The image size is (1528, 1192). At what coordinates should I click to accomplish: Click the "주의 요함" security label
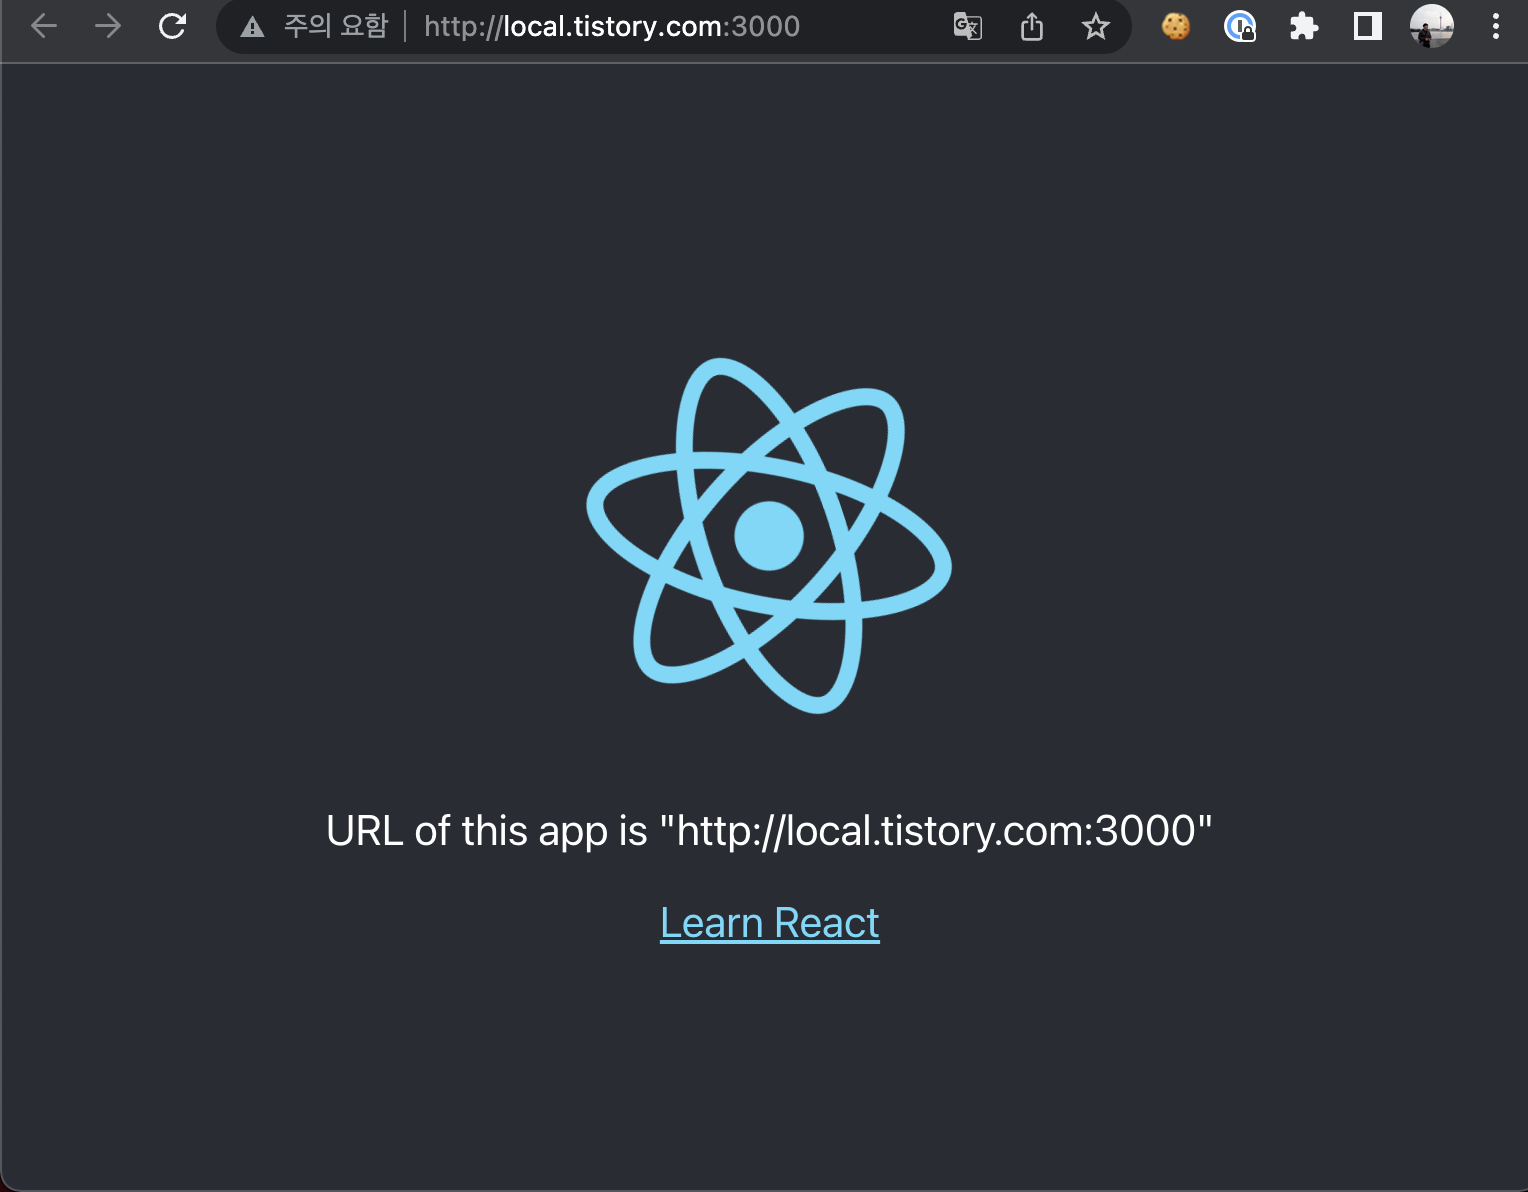[x=336, y=26]
